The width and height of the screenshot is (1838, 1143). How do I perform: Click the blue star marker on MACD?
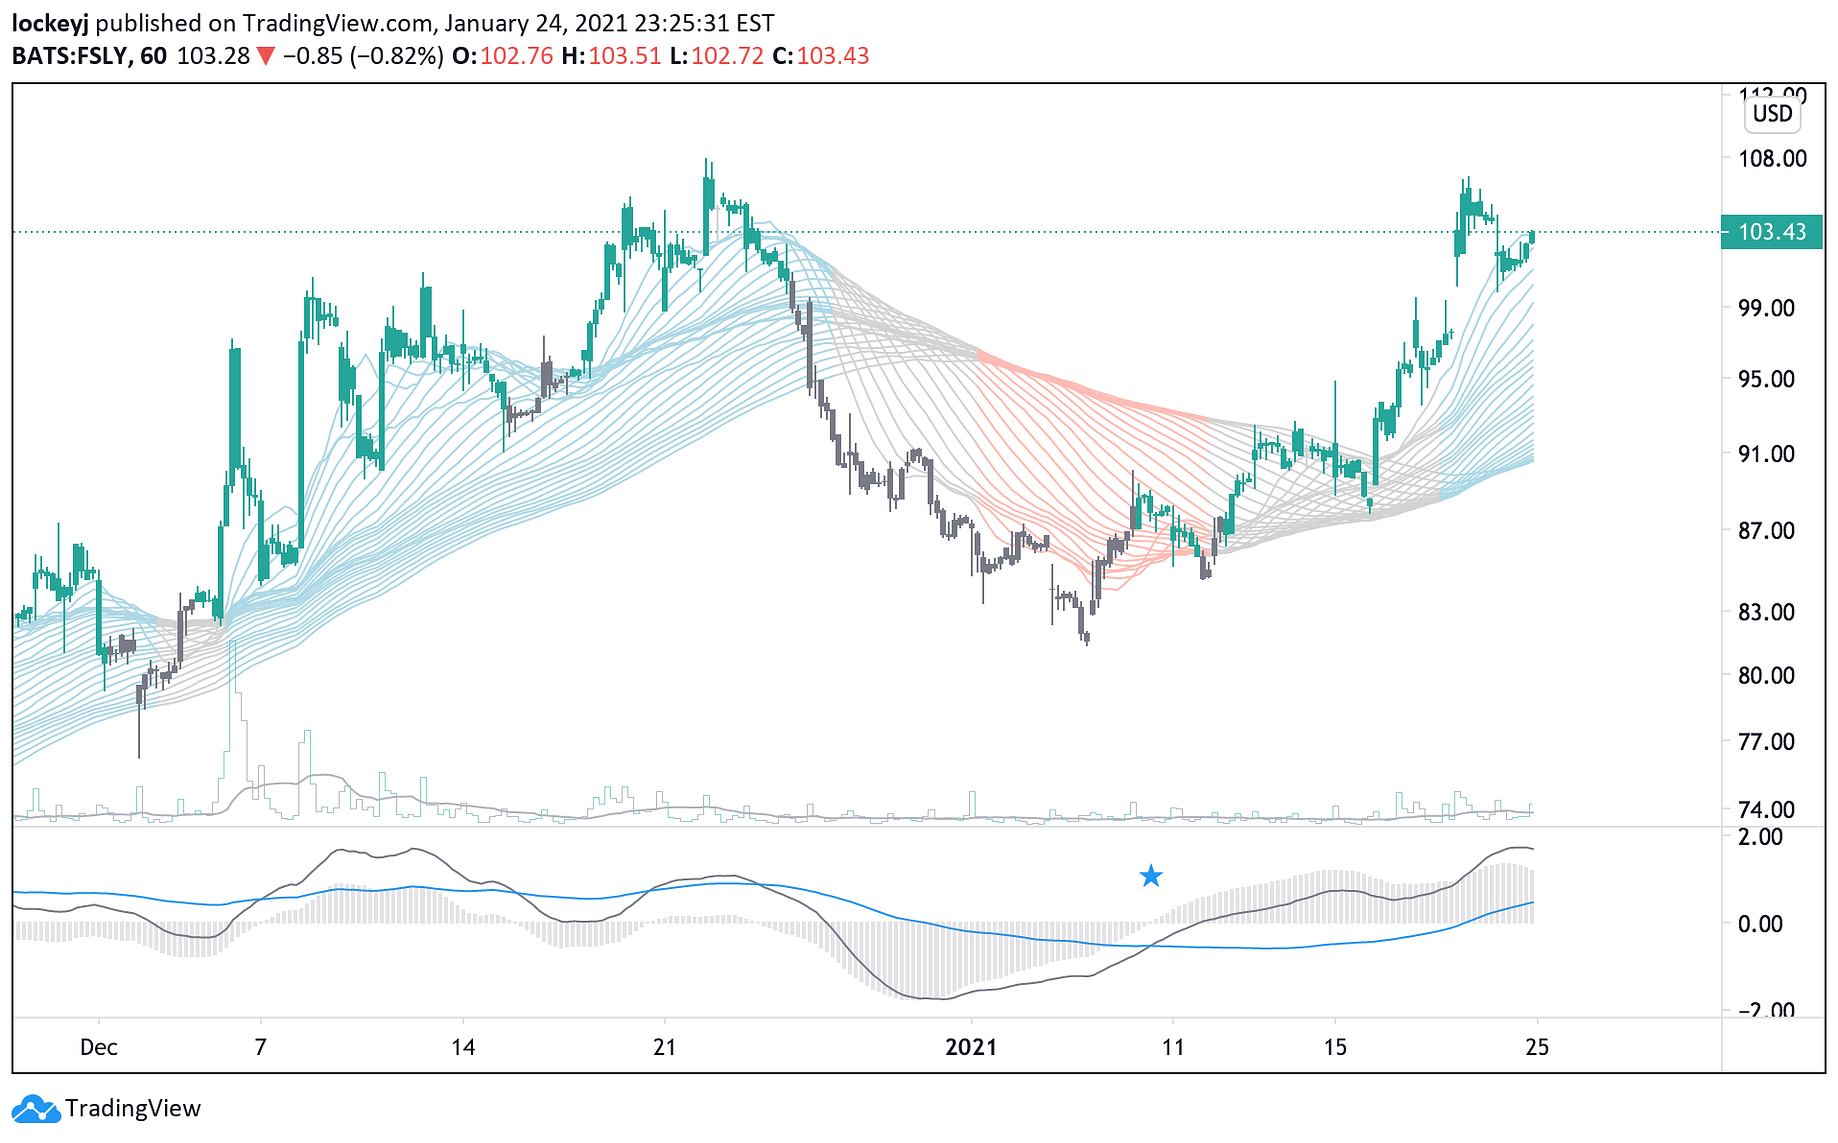click(1151, 876)
